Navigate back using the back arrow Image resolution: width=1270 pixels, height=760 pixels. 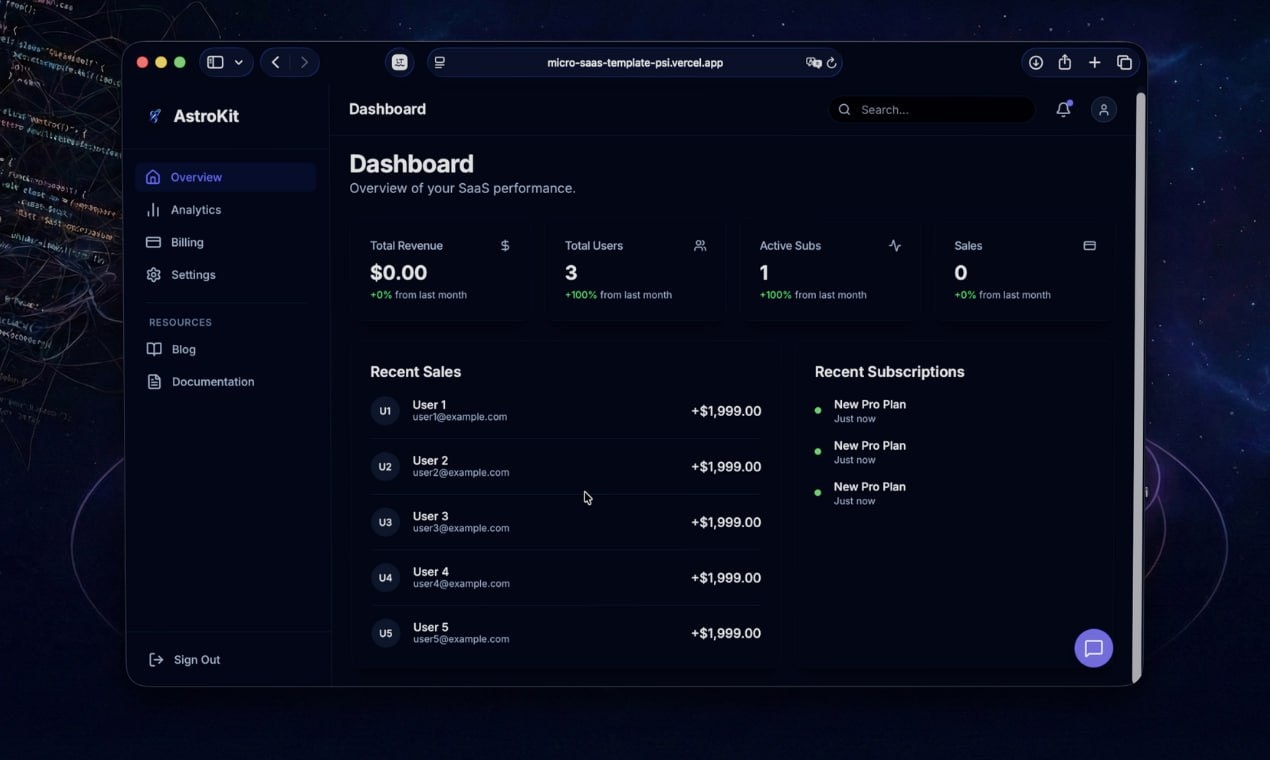[x=275, y=61]
